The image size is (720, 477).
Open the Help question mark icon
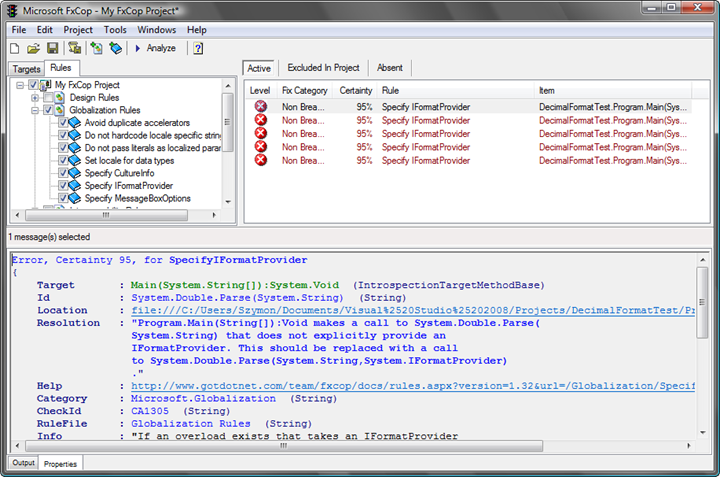click(x=198, y=48)
